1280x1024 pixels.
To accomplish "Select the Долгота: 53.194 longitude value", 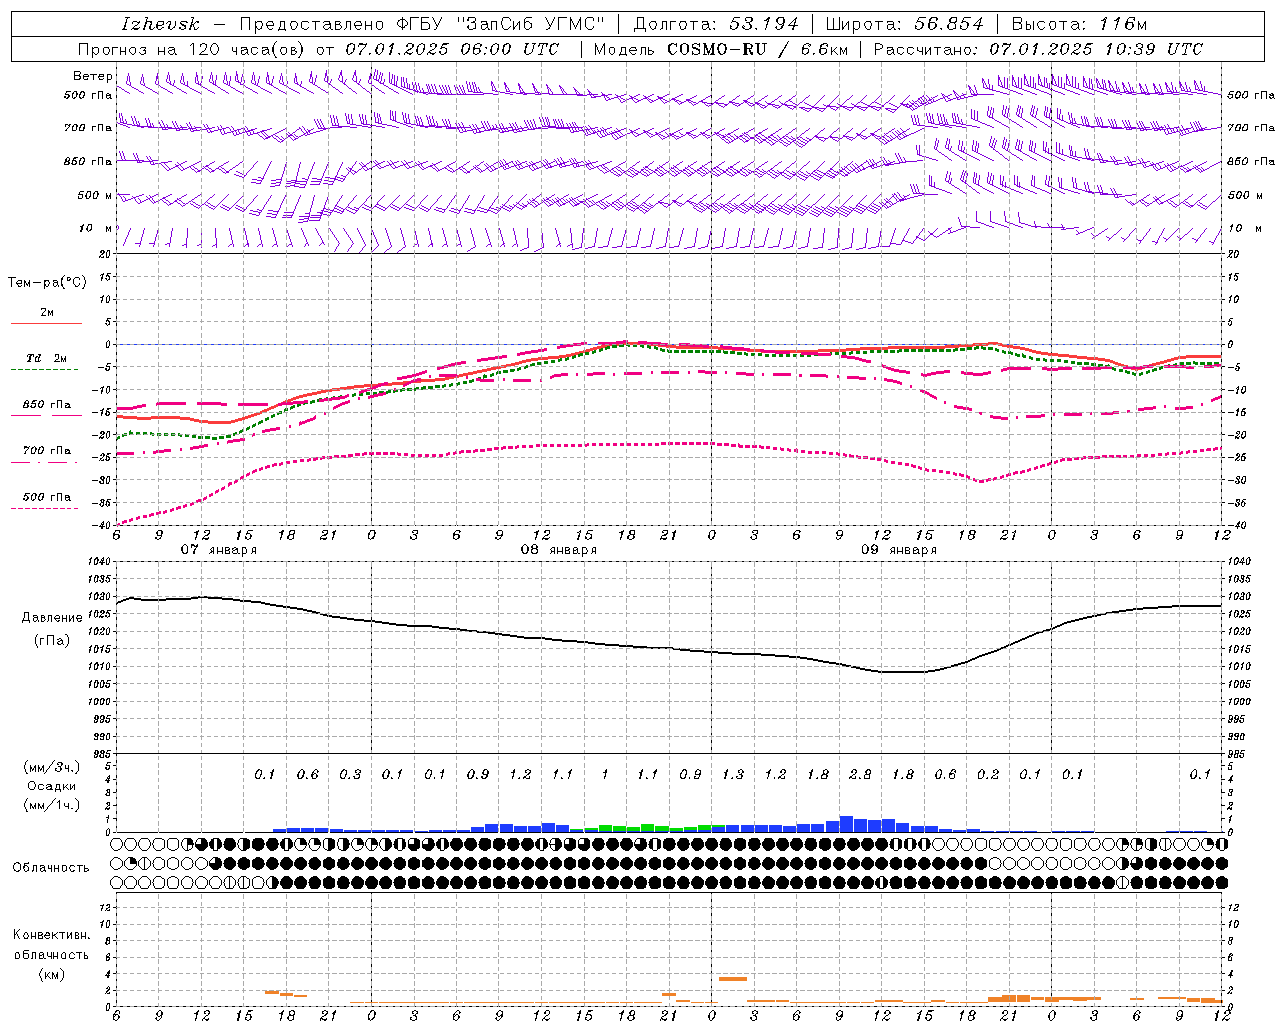I will tap(716, 24).
